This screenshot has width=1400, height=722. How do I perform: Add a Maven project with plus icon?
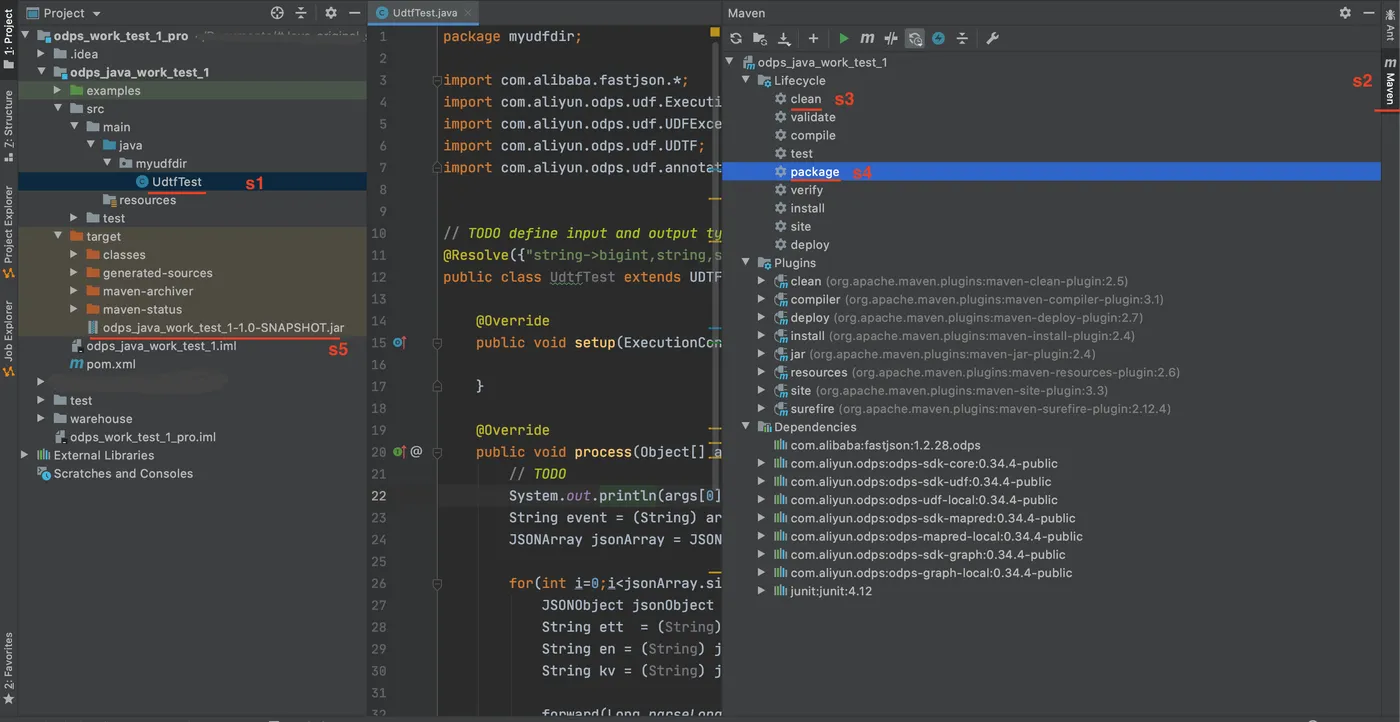(813, 38)
